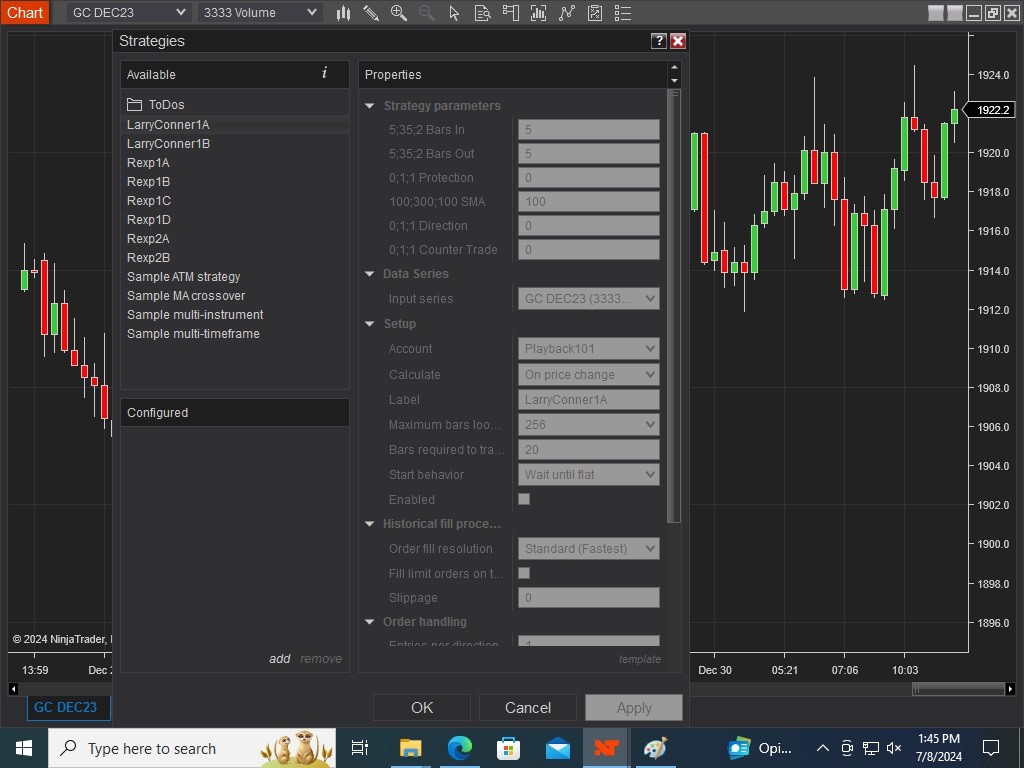This screenshot has height=768, width=1024.
Task: Collapse the Order handling section
Action: coord(370,622)
